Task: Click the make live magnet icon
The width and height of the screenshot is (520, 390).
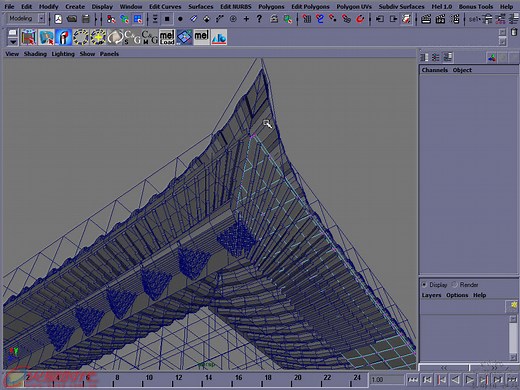Action: [360, 19]
